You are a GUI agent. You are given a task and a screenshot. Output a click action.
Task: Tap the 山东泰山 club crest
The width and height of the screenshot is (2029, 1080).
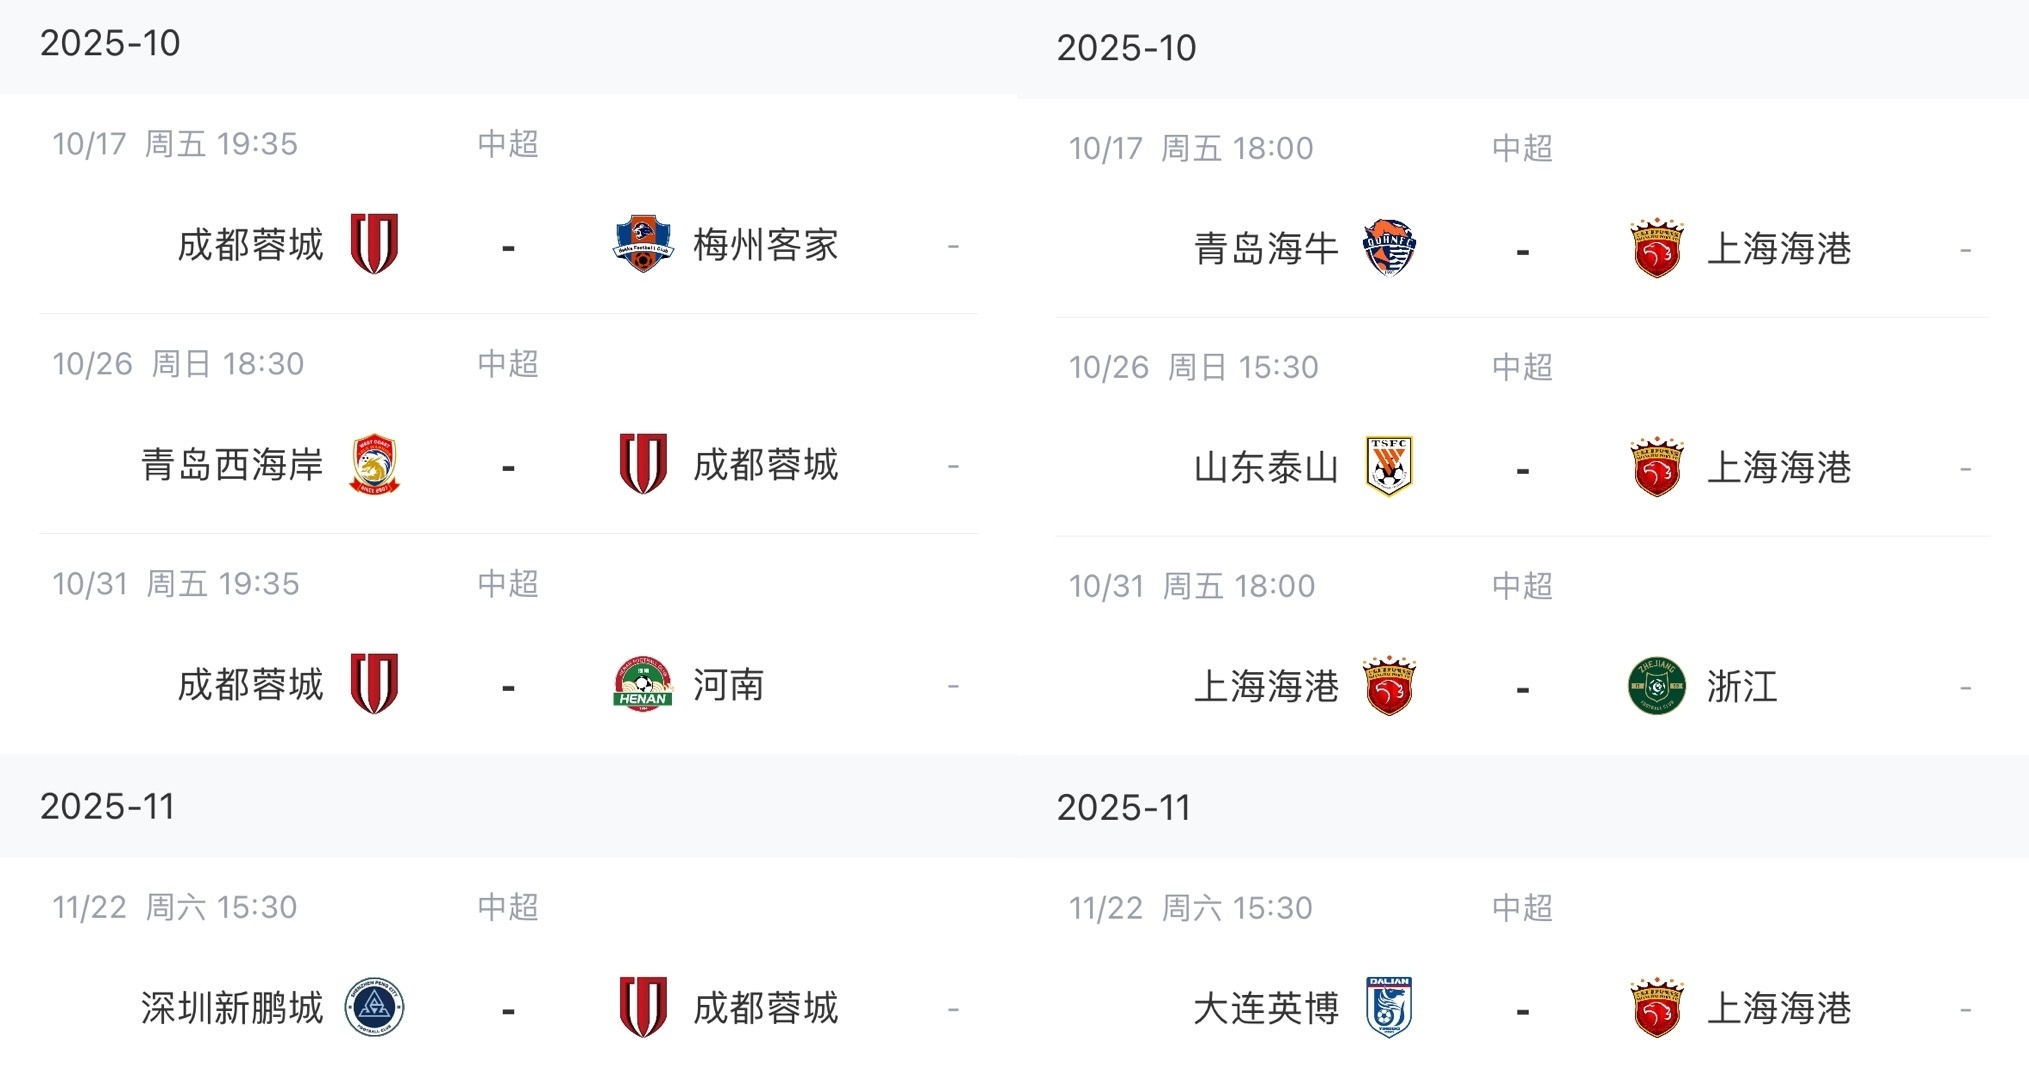(1389, 467)
